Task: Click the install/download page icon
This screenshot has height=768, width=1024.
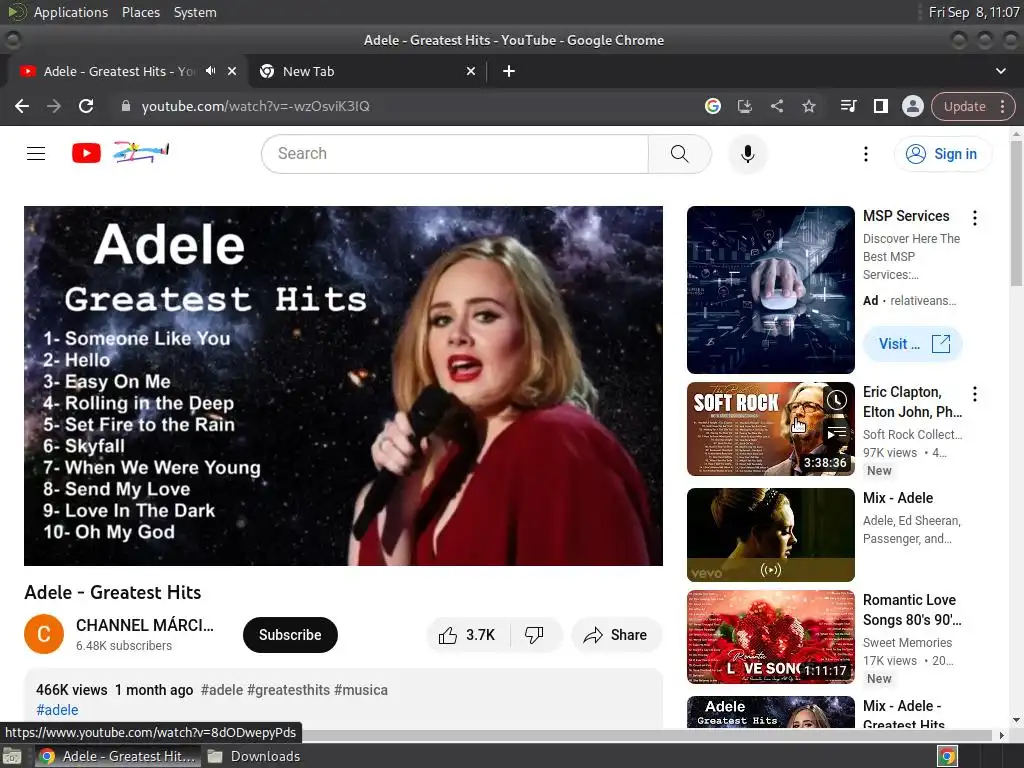Action: click(x=744, y=106)
